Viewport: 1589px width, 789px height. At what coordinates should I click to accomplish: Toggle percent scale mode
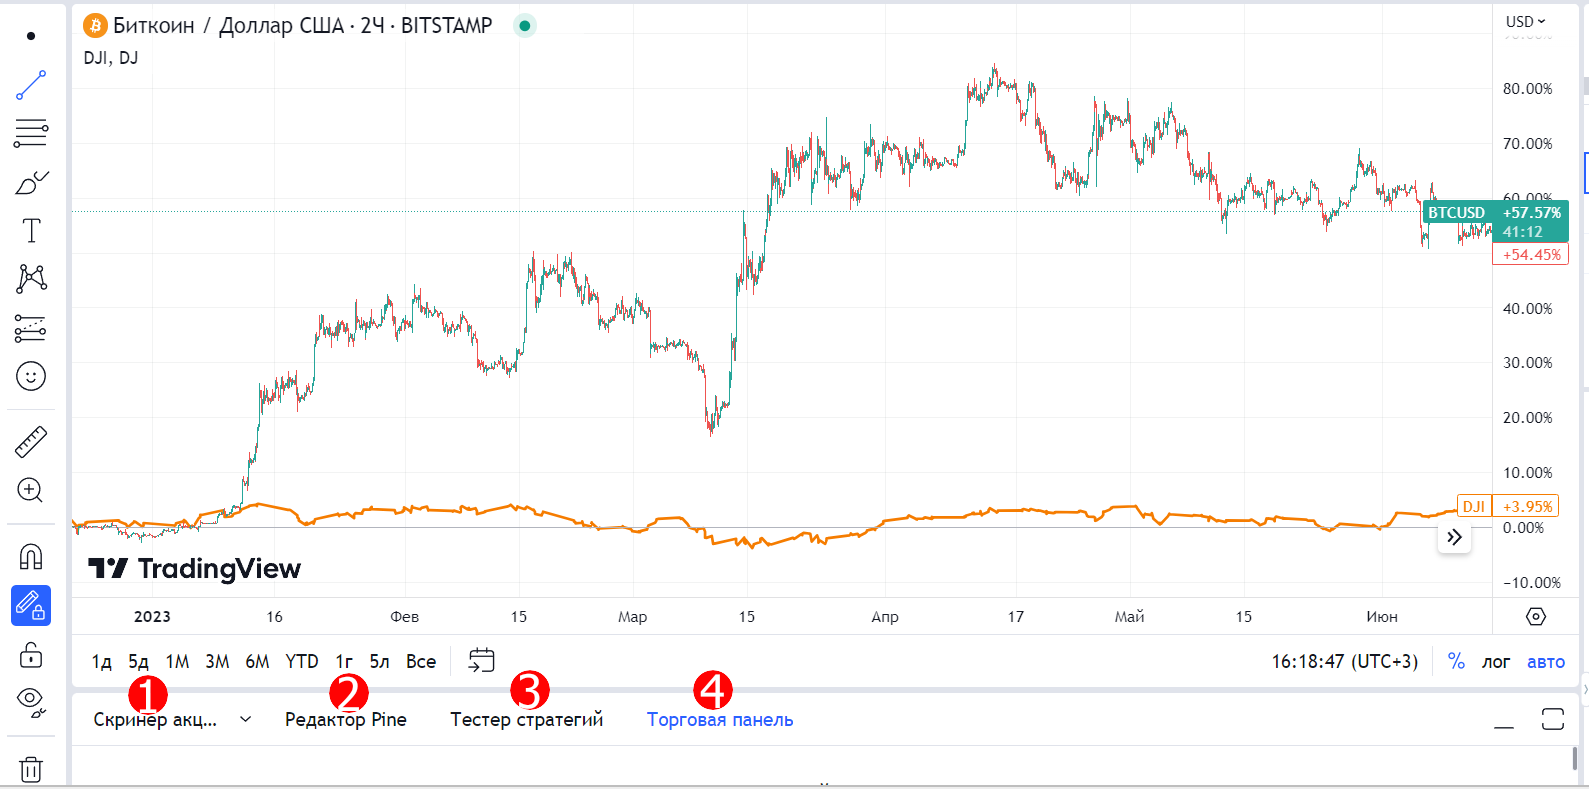(x=1456, y=661)
